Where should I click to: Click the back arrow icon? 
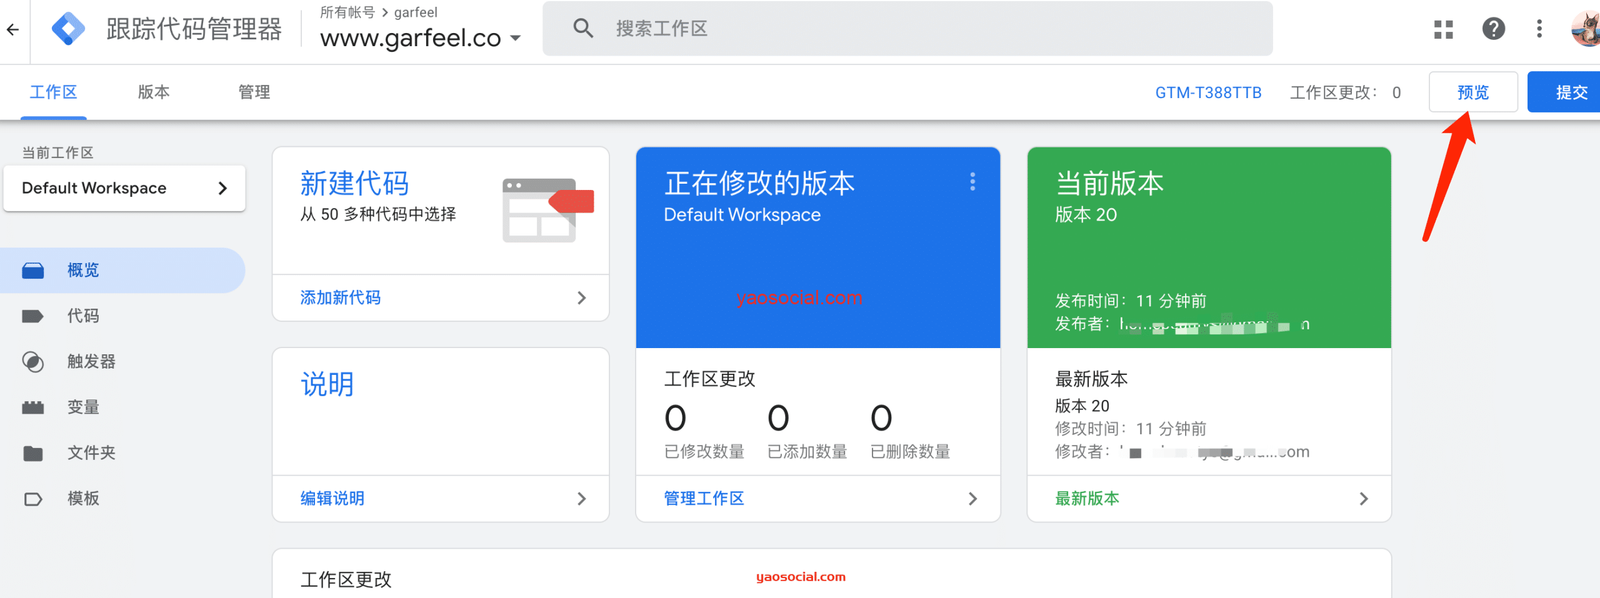tap(13, 30)
